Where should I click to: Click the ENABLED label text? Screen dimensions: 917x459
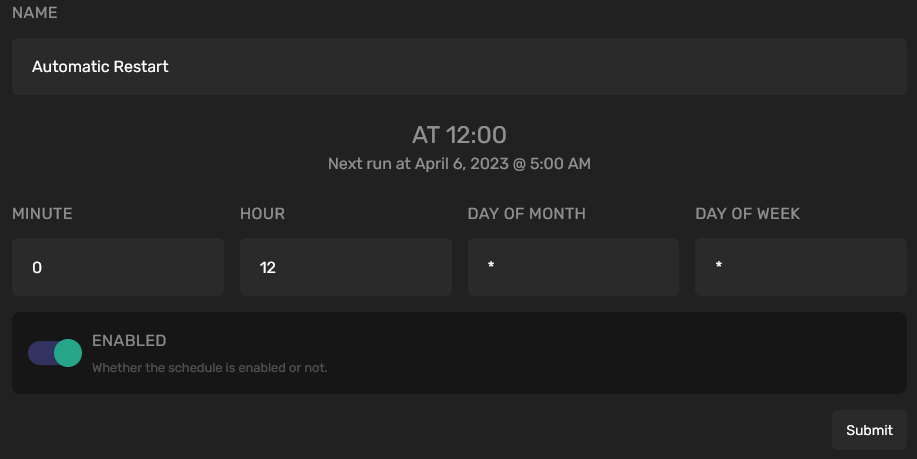coord(129,341)
